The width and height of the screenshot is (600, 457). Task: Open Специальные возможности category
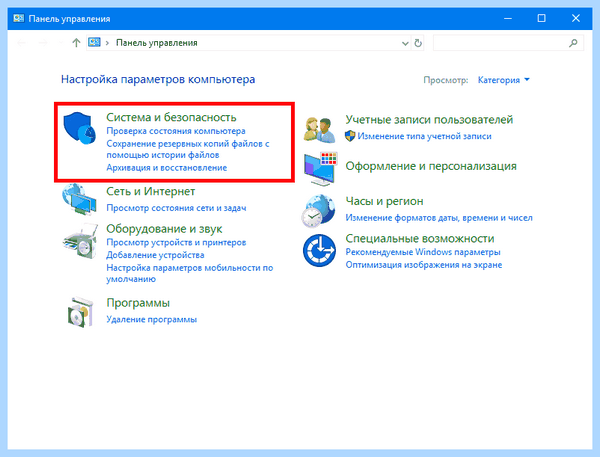tap(420, 238)
